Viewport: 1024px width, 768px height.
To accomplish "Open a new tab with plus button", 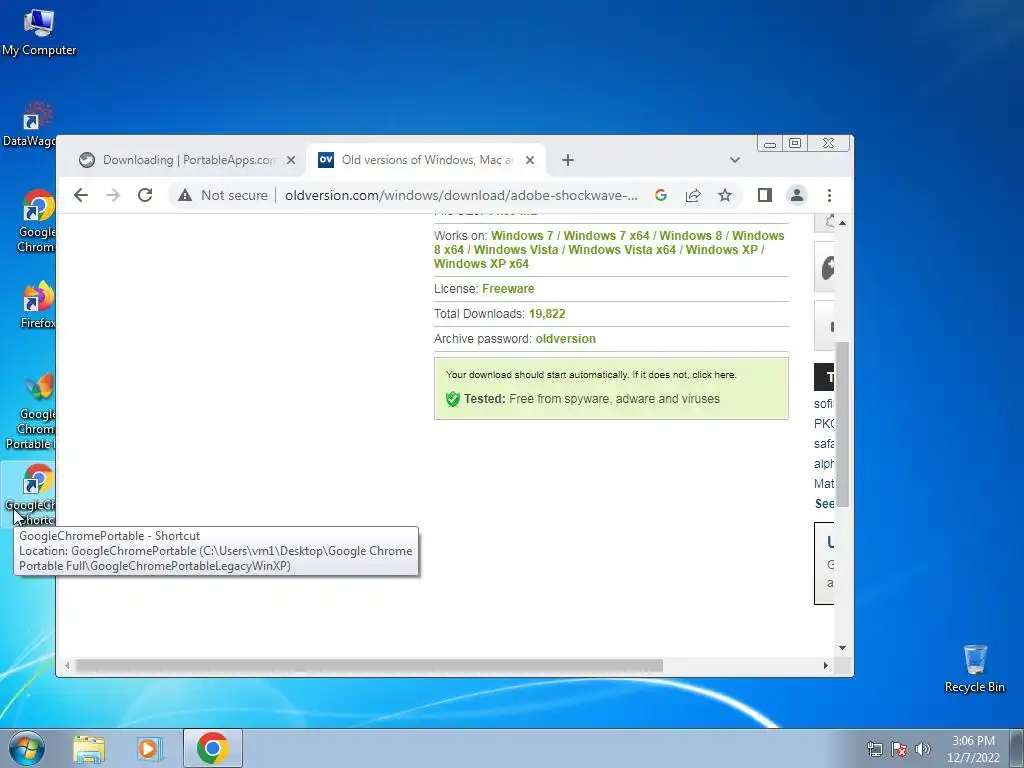I will [568, 160].
